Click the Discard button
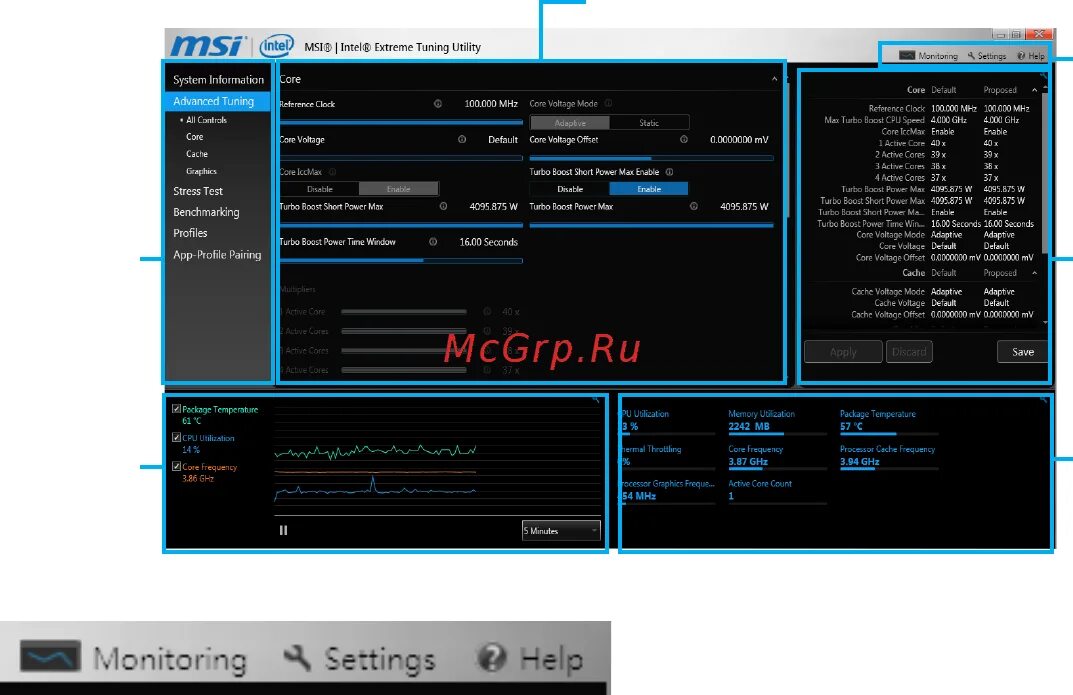The width and height of the screenshot is (1073, 695). coord(909,352)
